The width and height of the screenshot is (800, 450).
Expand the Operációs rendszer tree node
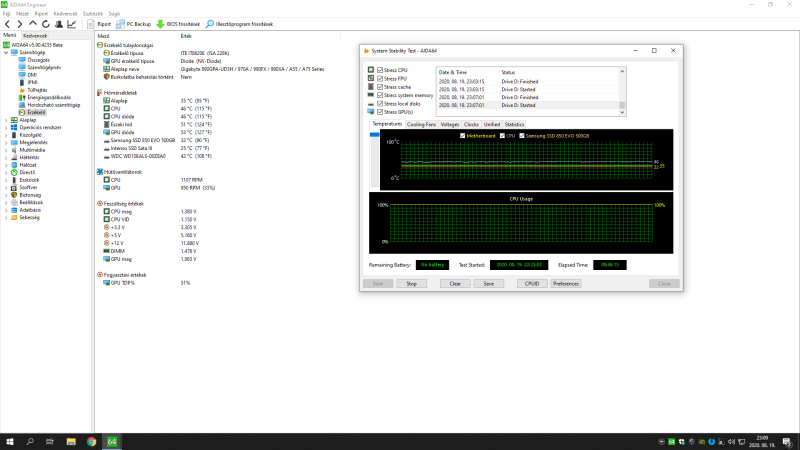(6, 128)
